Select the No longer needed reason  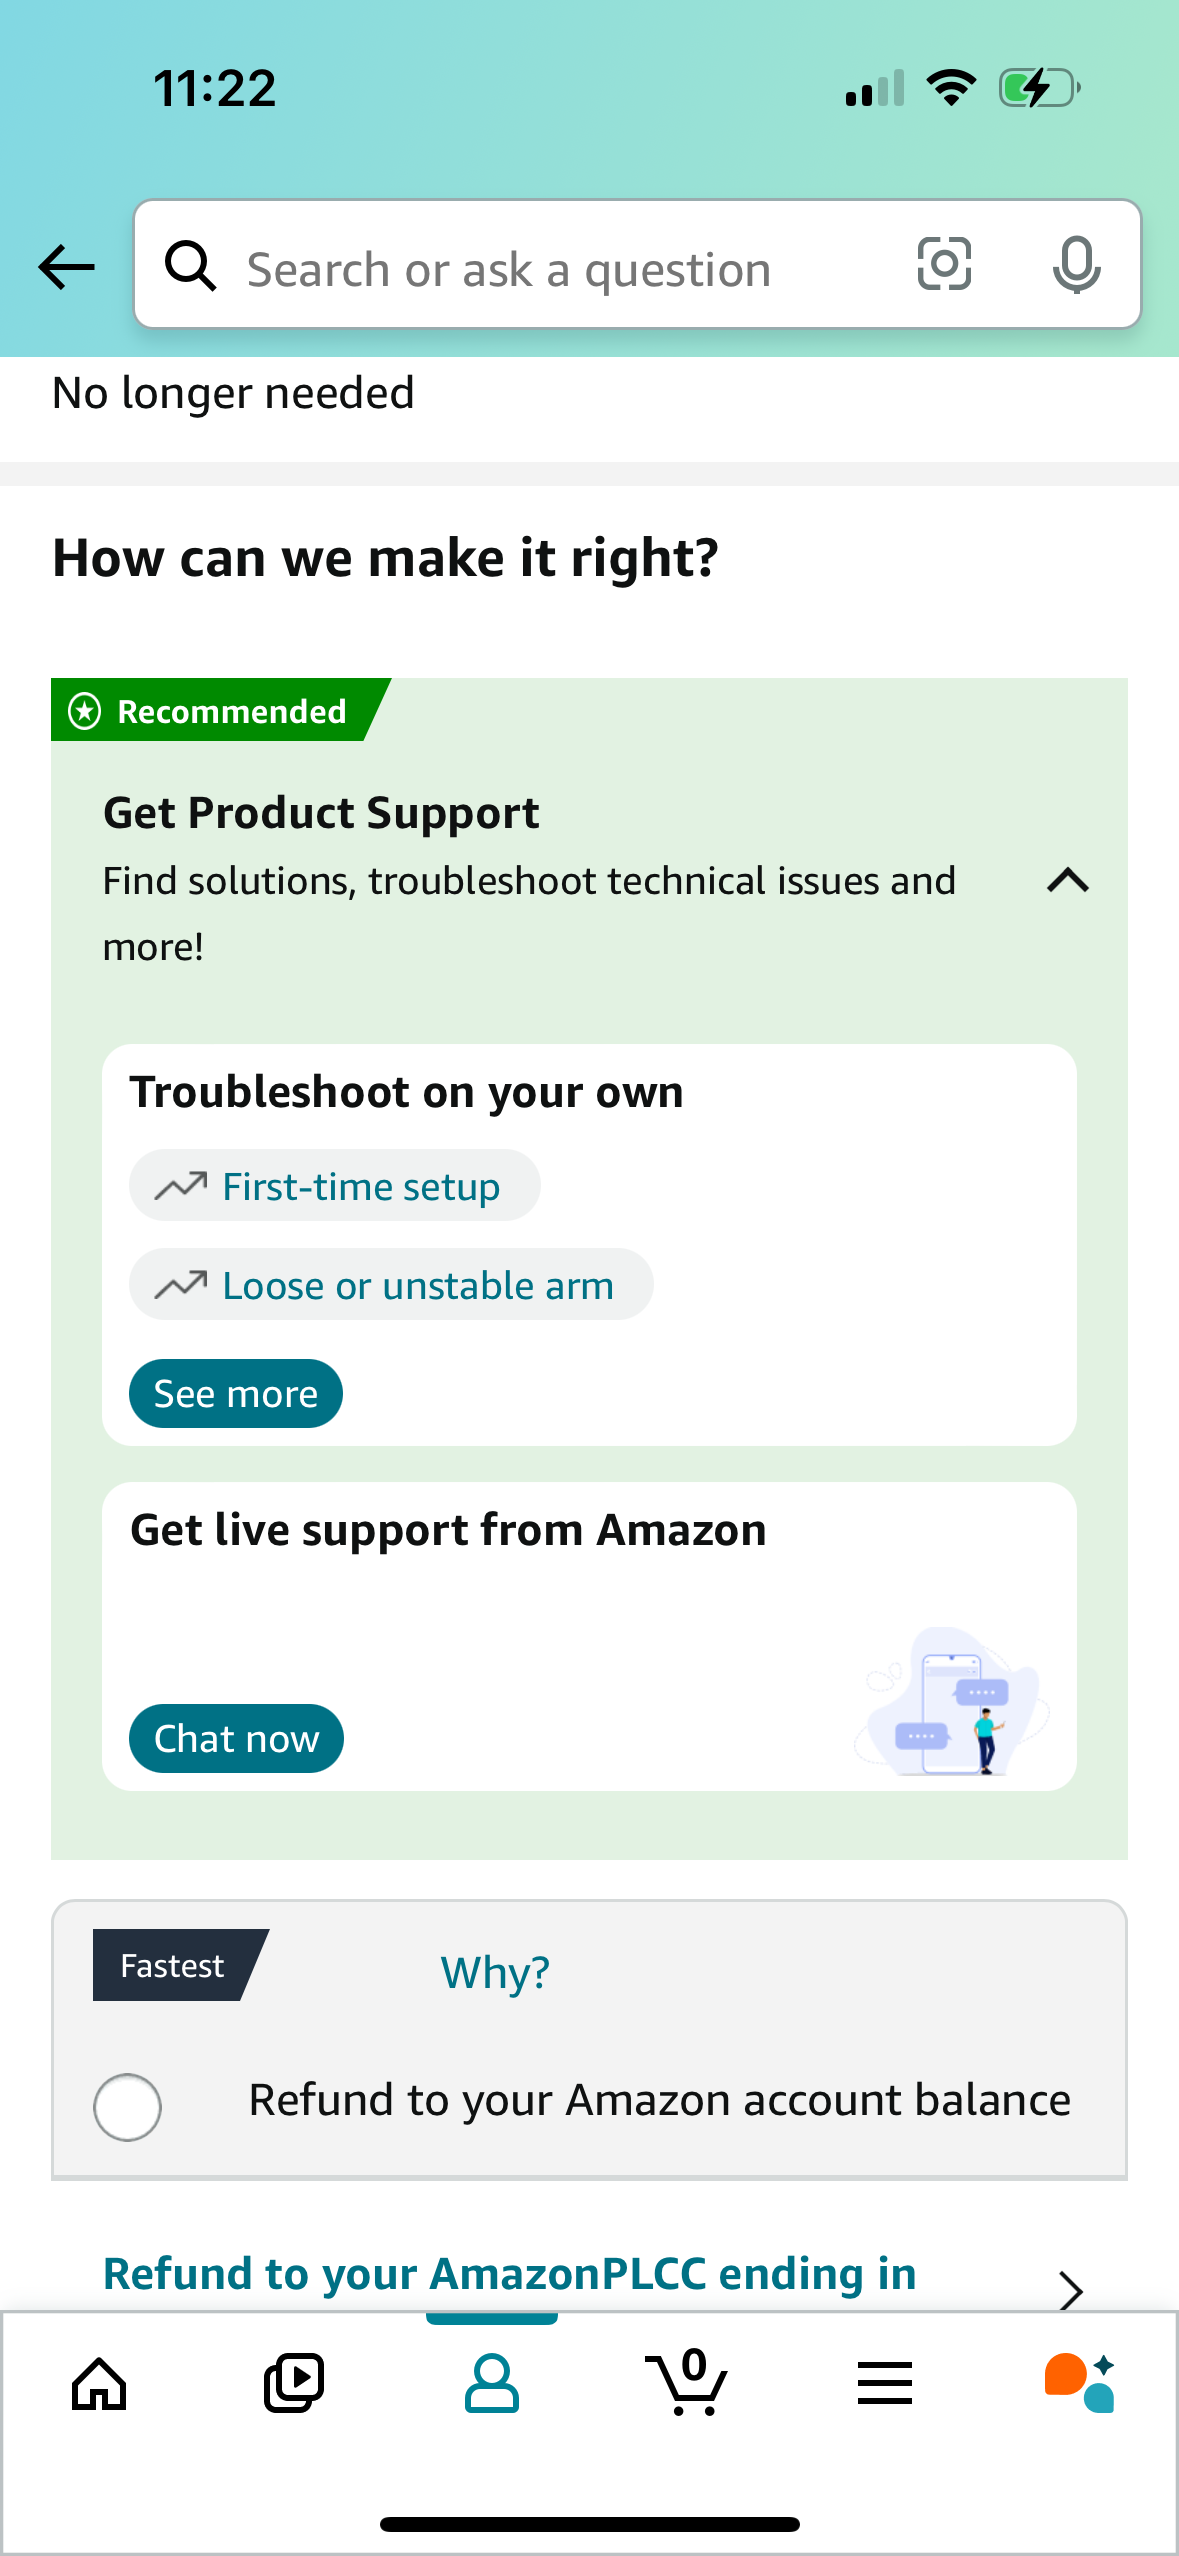tap(233, 393)
